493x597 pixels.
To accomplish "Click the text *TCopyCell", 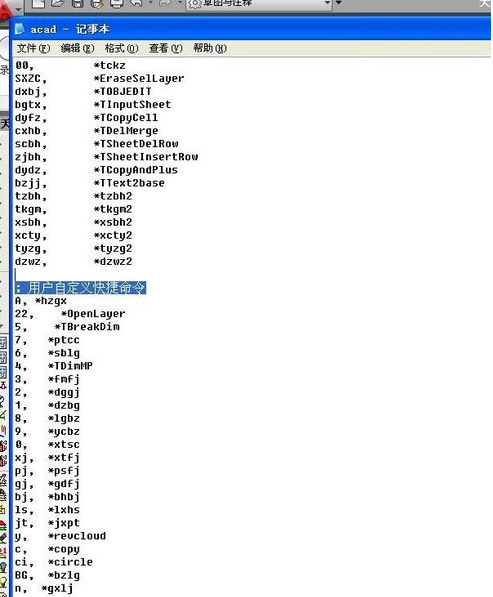I will 126,118.
